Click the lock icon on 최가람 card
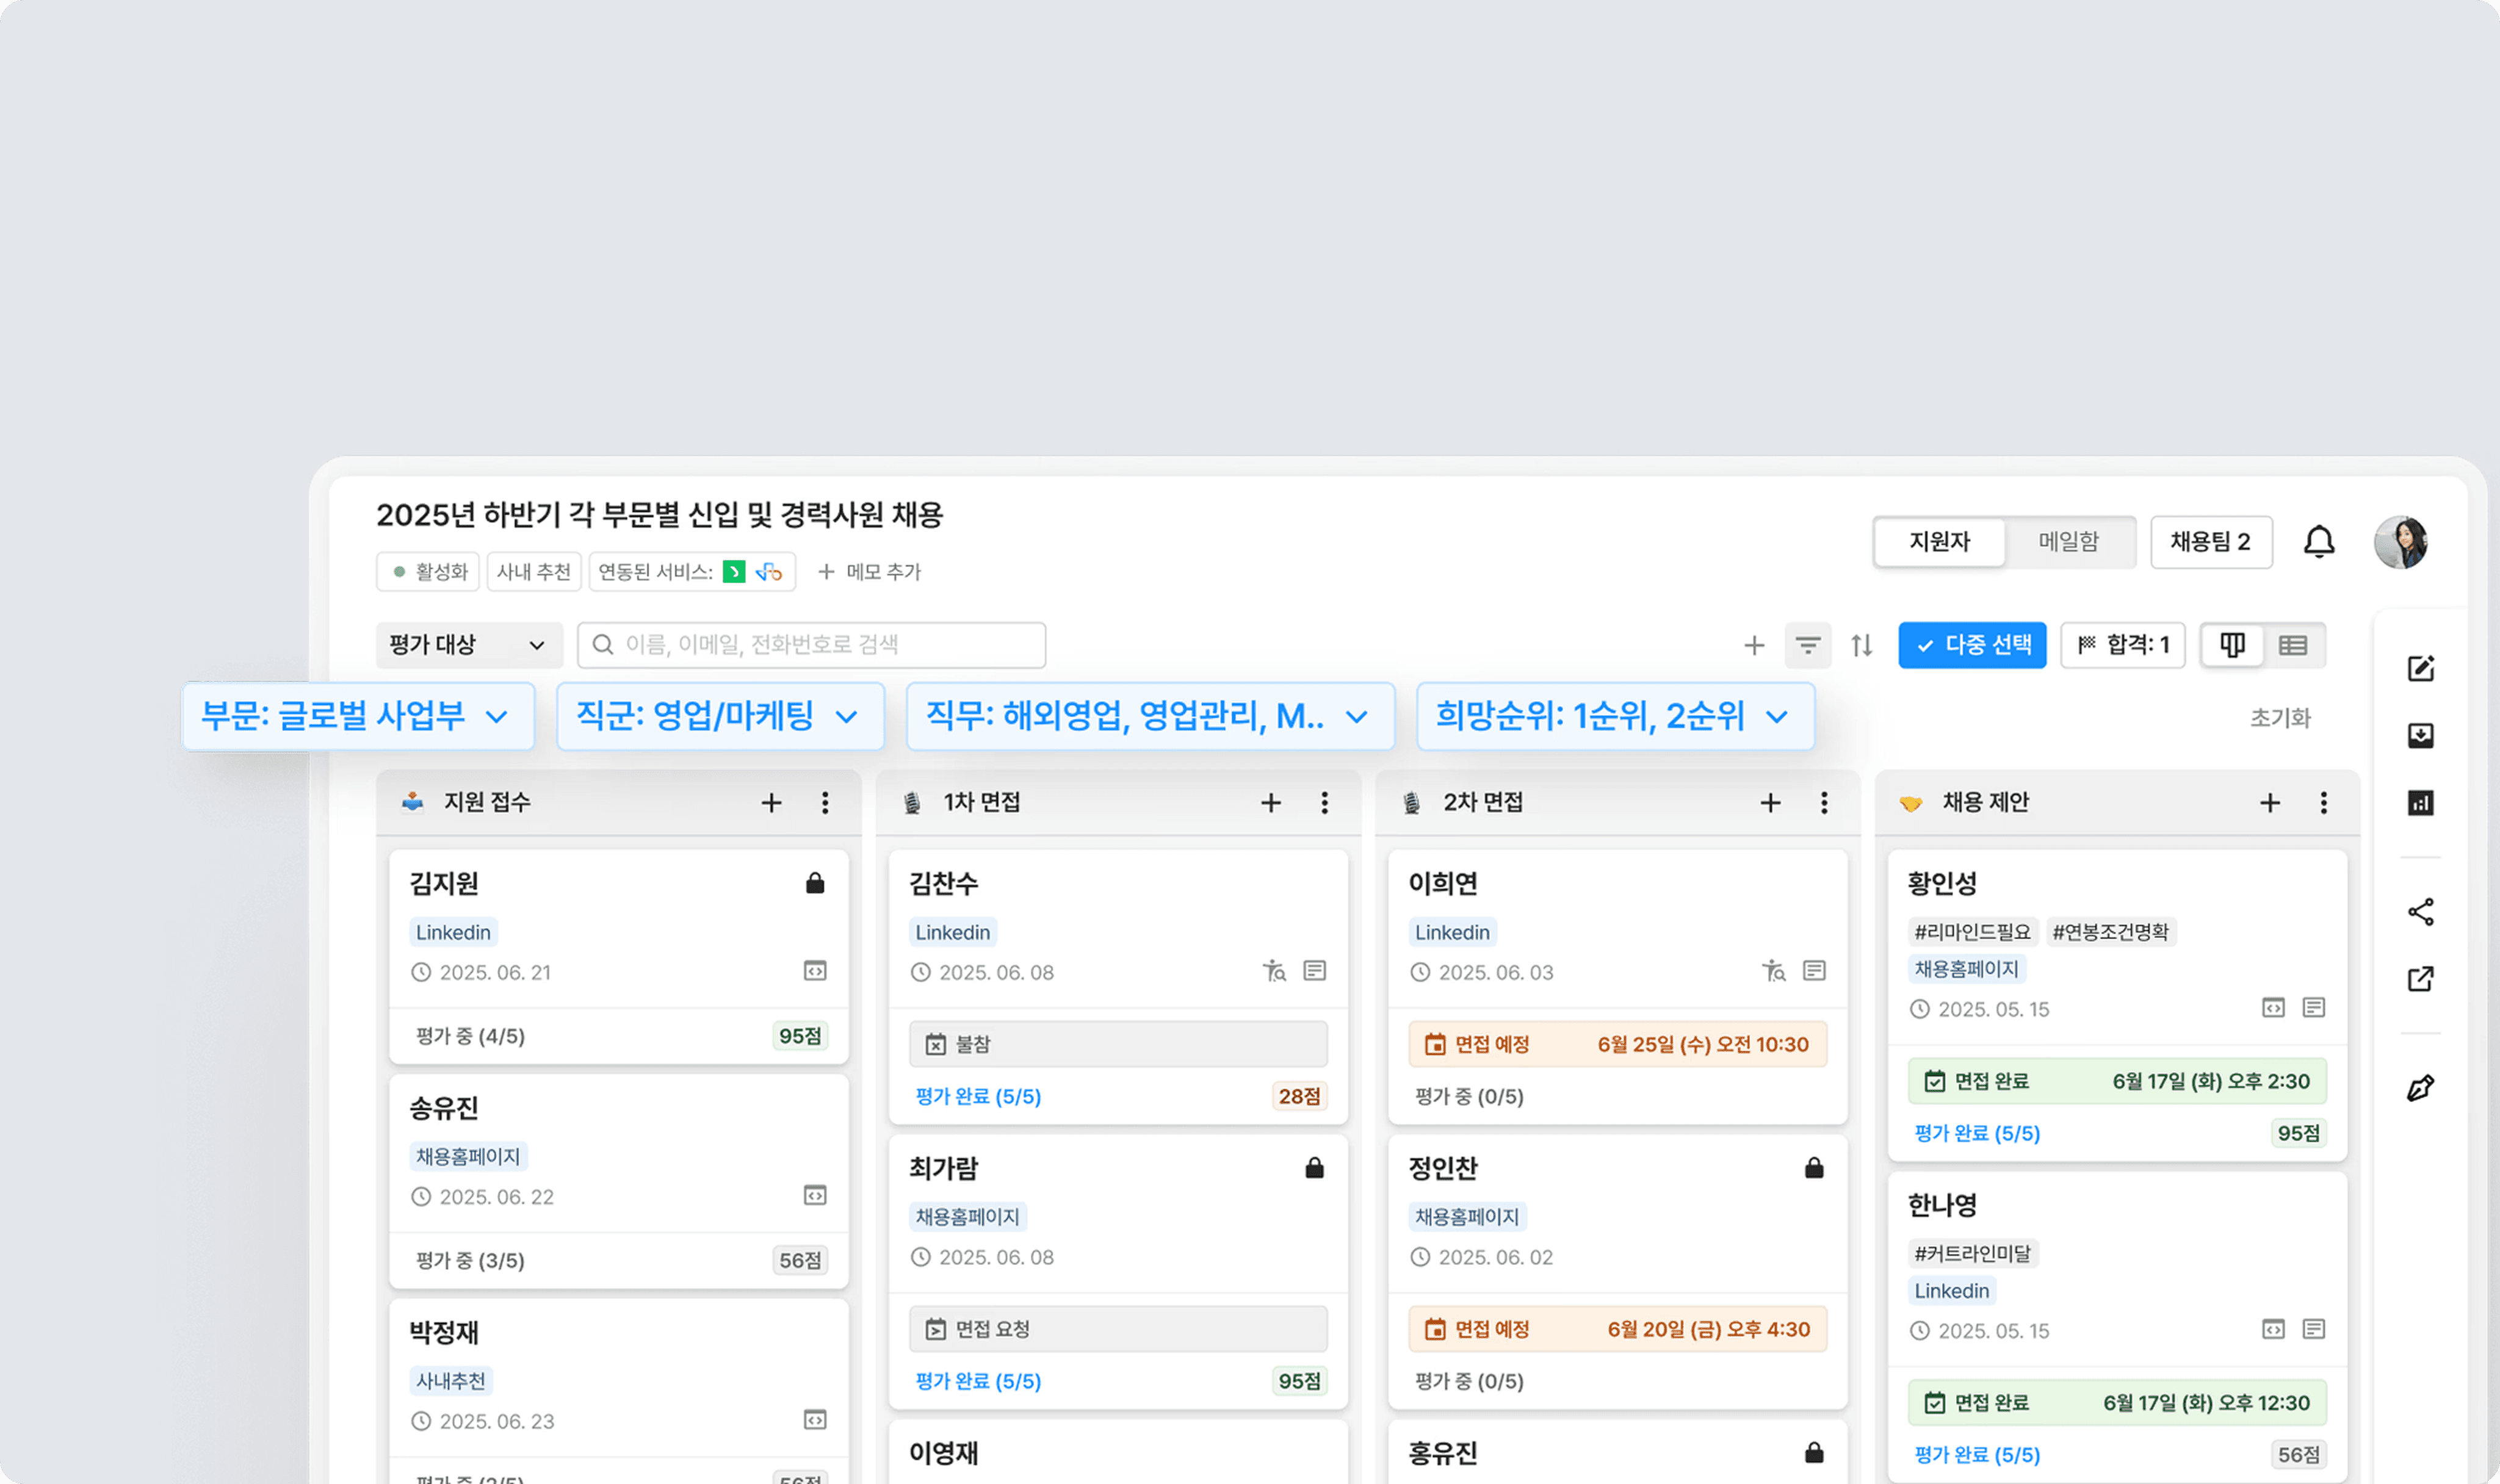This screenshot has width=2500, height=1484. click(x=1314, y=1167)
